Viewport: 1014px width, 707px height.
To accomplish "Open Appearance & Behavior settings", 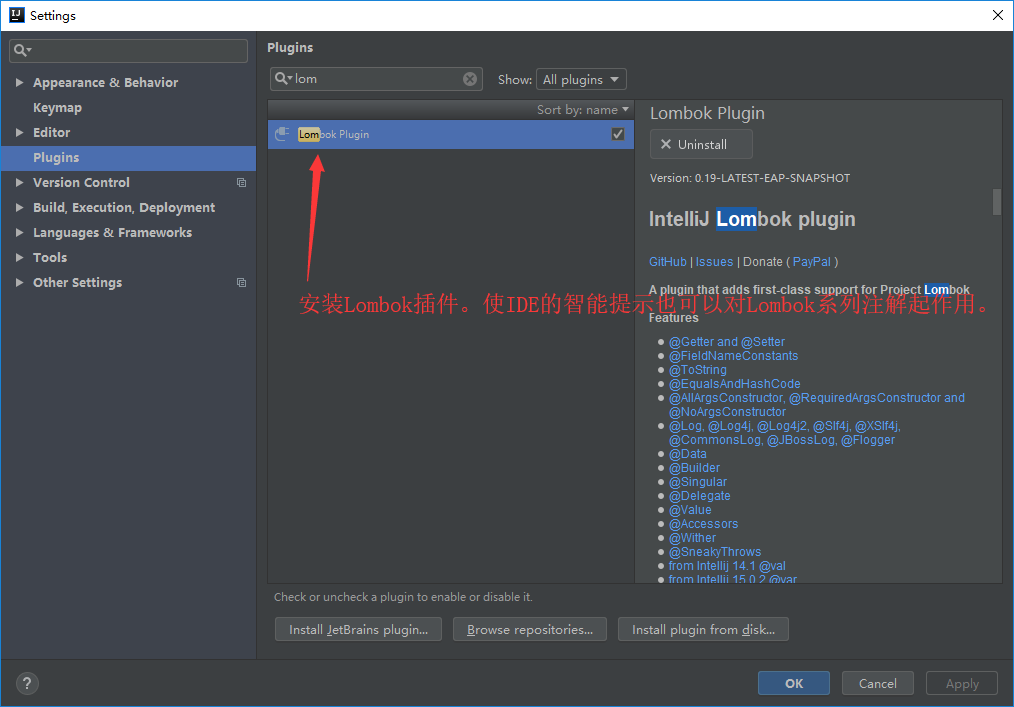I will pyautogui.click(x=105, y=82).
